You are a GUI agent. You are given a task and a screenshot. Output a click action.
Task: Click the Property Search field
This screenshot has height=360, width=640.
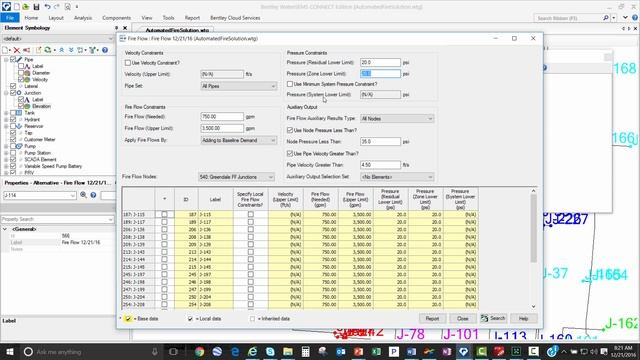(x=57, y=219)
